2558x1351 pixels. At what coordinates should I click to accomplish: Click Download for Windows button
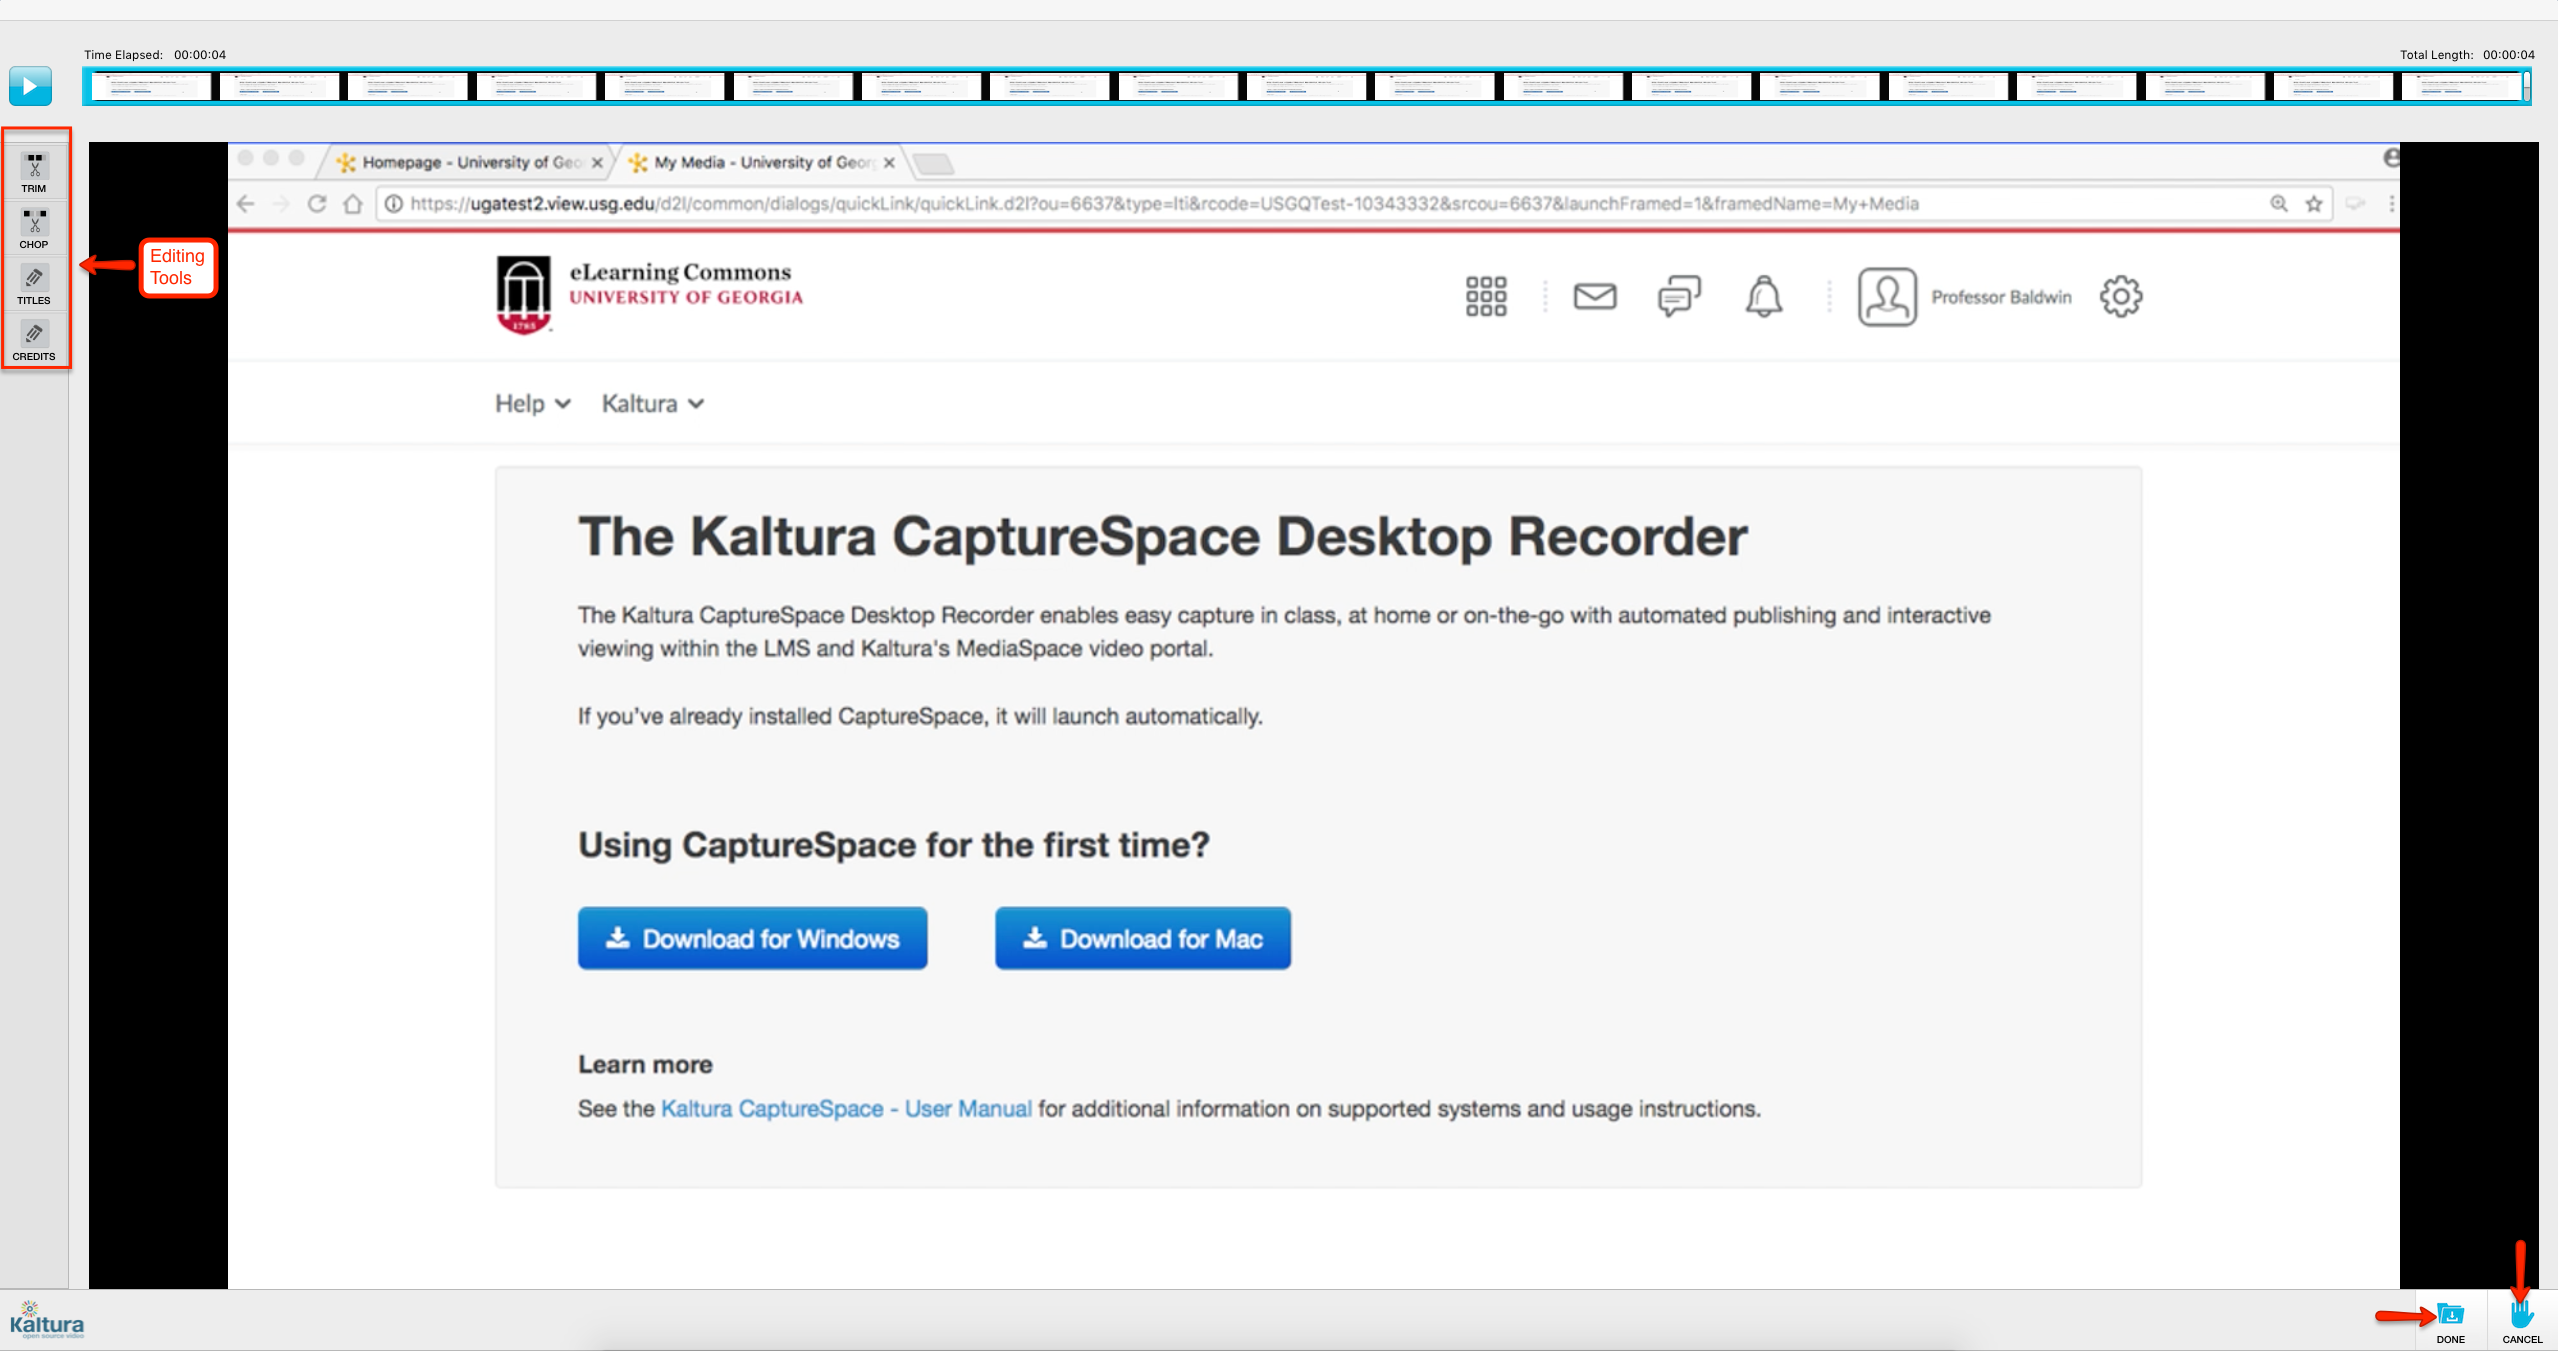753,938
